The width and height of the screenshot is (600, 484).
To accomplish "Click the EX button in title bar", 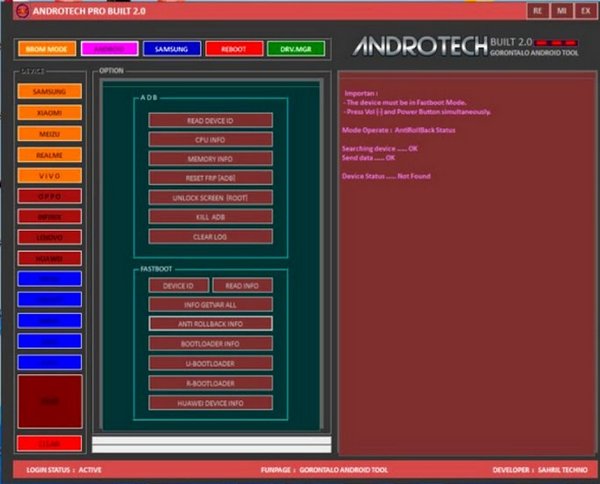I will (586, 11).
